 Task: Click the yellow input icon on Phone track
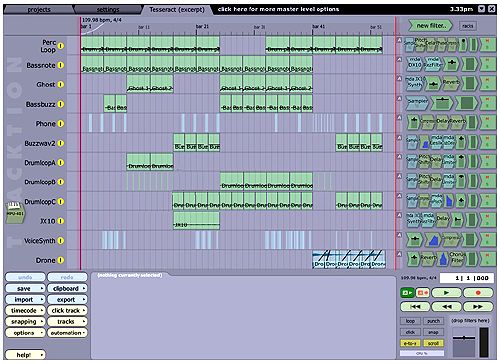[61, 124]
